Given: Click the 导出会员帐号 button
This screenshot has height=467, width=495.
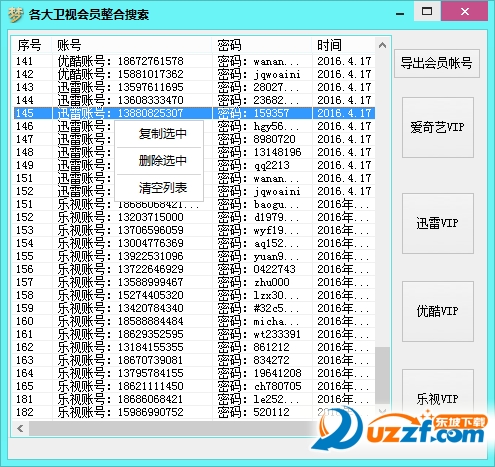Looking at the screenshot, I should (437, 63).
